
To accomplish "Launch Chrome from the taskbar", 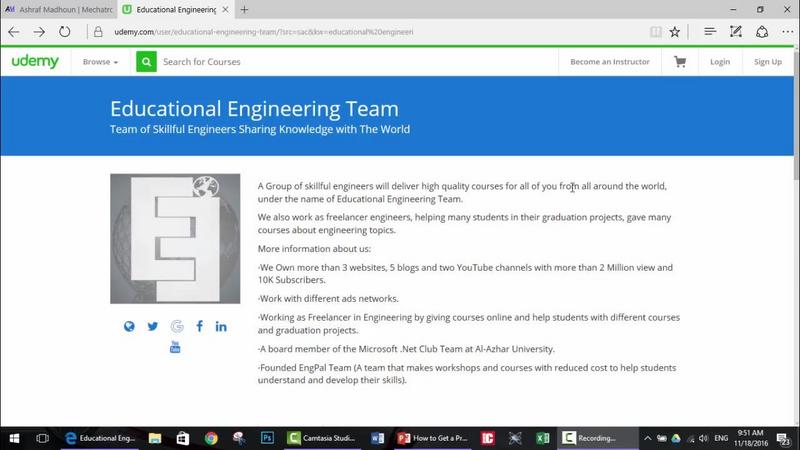I will (211, 438).
